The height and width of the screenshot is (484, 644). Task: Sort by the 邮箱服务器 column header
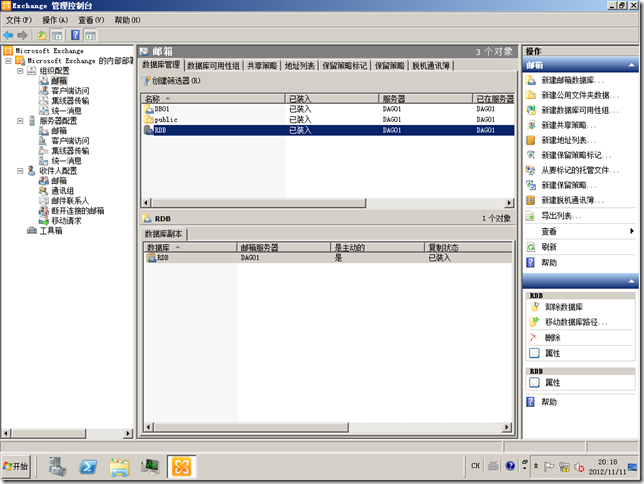pyautogui.click(x=283, y=247)
